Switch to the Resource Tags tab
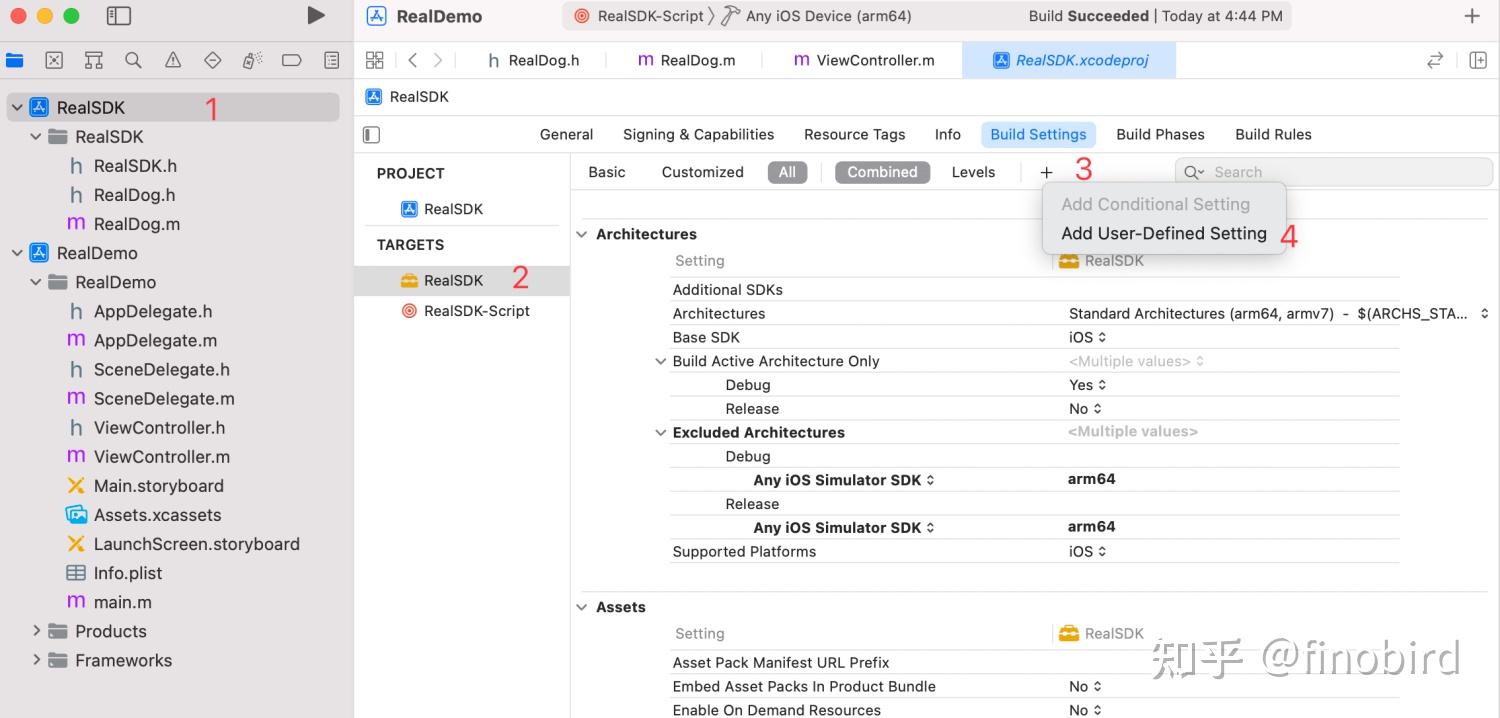 854,134
